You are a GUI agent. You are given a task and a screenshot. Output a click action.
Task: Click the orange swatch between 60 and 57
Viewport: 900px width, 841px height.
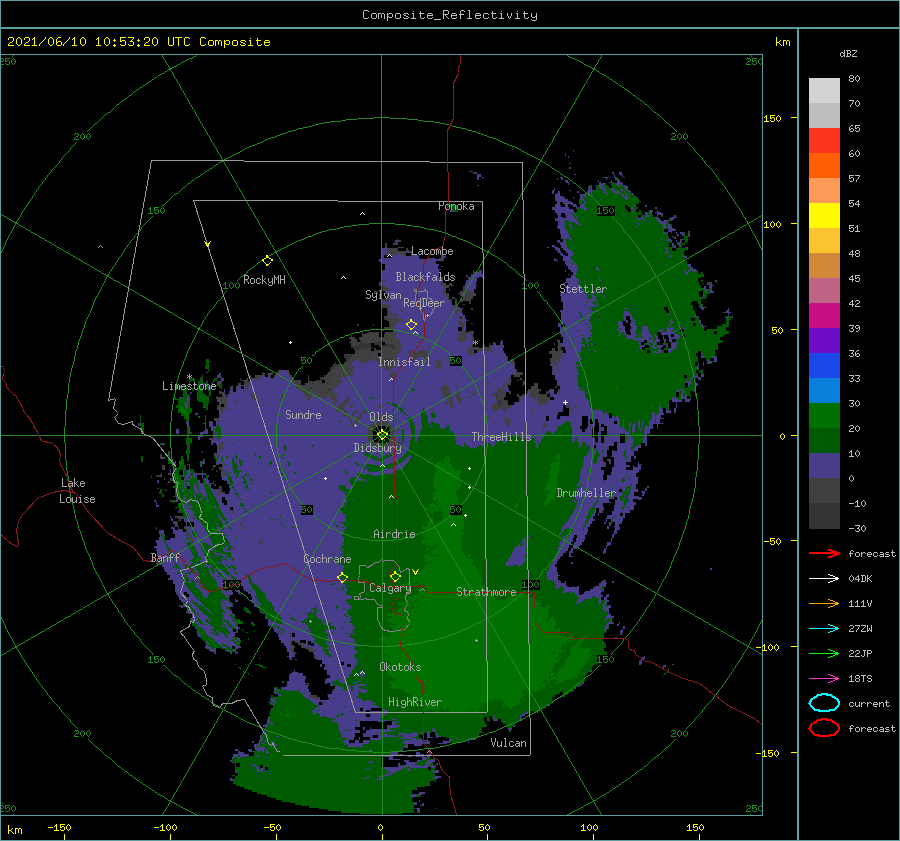[824, 166]
